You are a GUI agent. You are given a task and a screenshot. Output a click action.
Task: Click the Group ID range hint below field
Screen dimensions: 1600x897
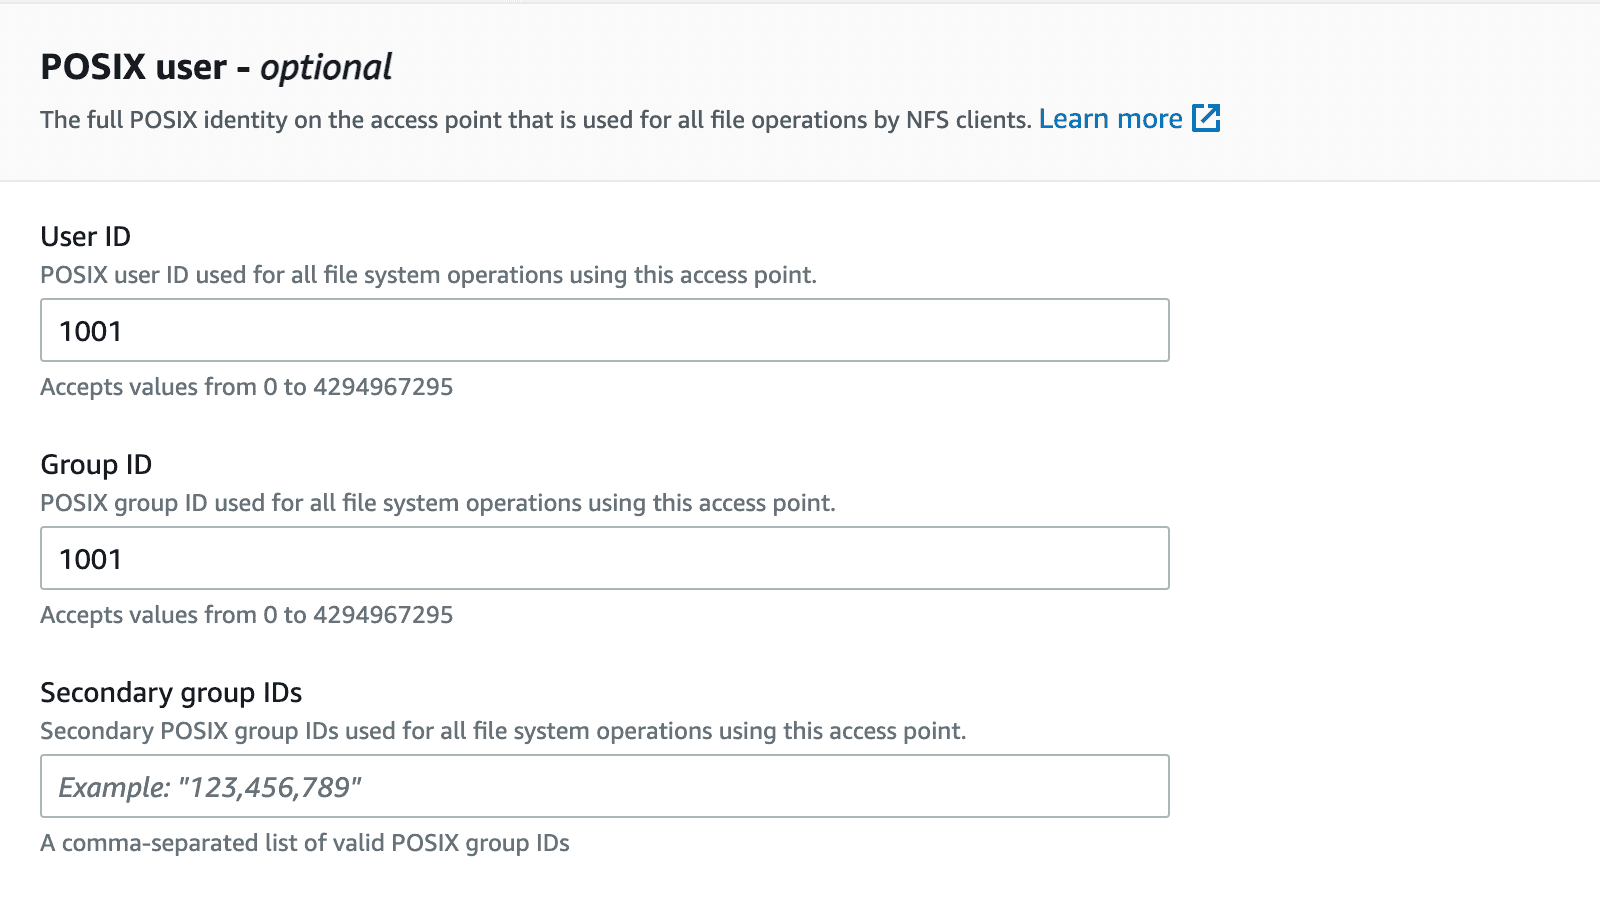coord(246,615)
